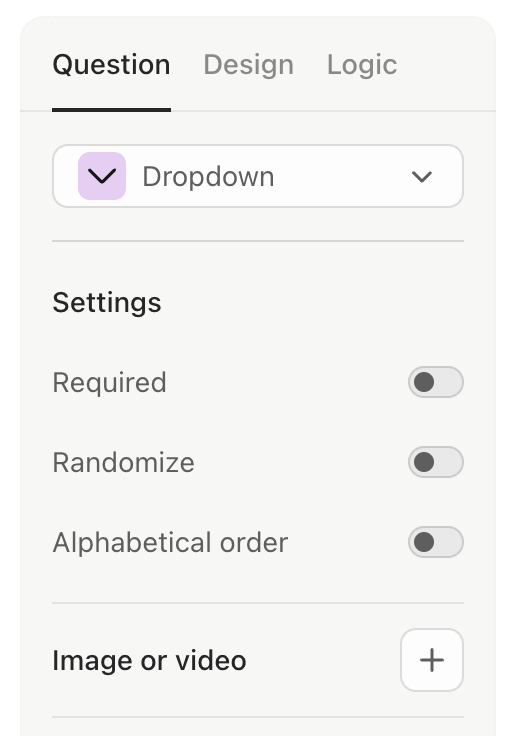
Task: Click the Image or video heading
Action: (149, 660)
